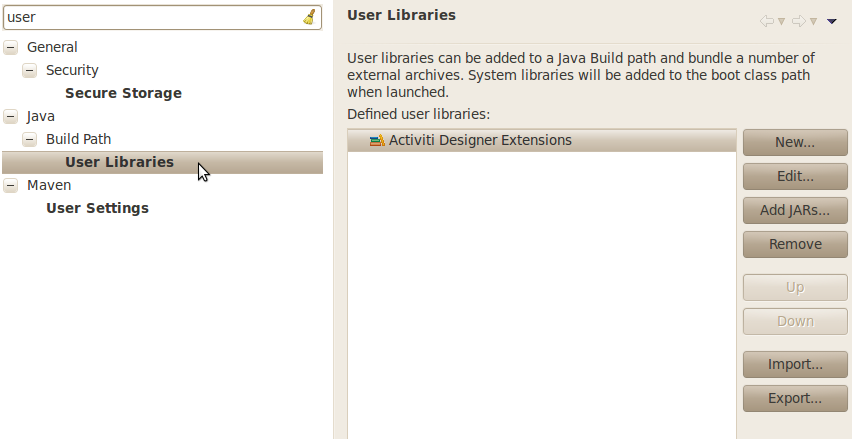Open the preferences page view menu triangle
Viewport: 852px width, 439px height.
[832, 21]
